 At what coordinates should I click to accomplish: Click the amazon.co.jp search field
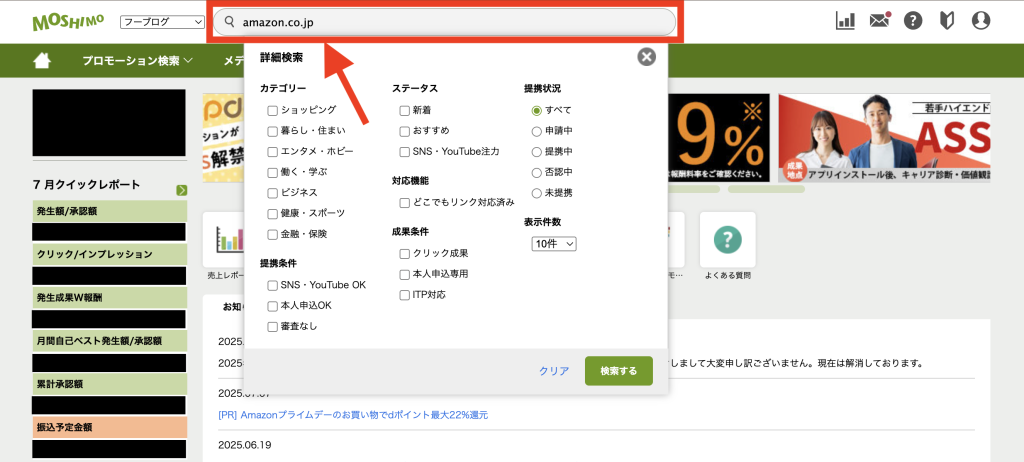click(x=445, y=22)
